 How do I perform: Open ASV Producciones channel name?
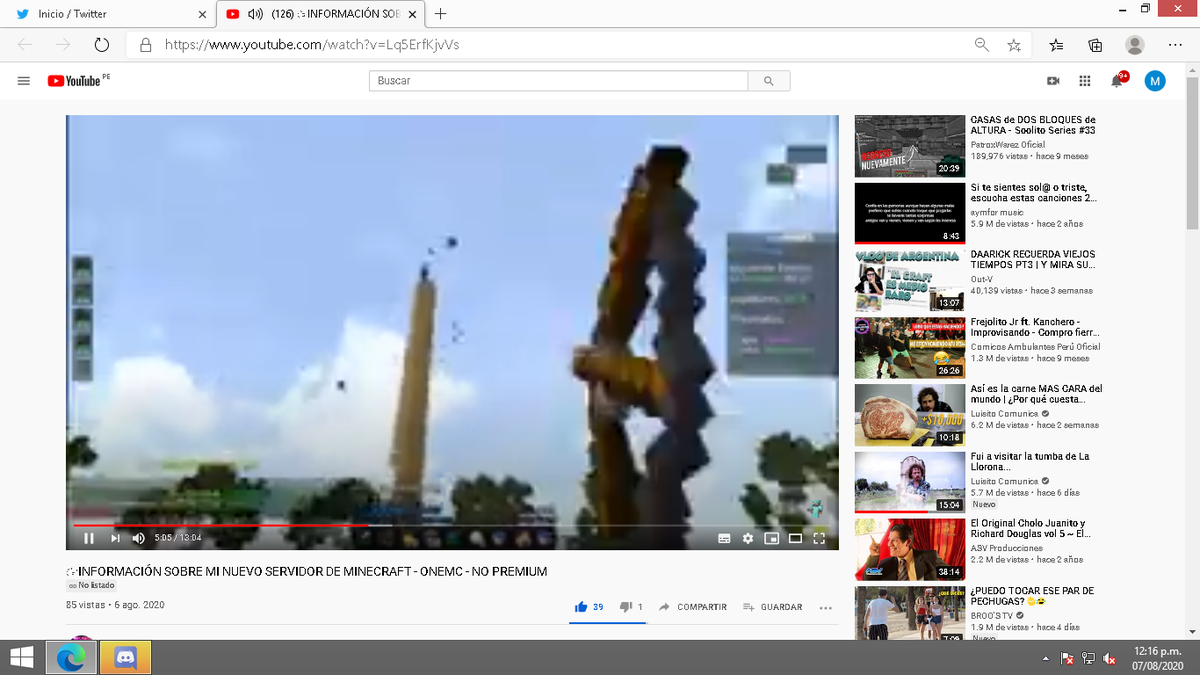point(1007,548)
